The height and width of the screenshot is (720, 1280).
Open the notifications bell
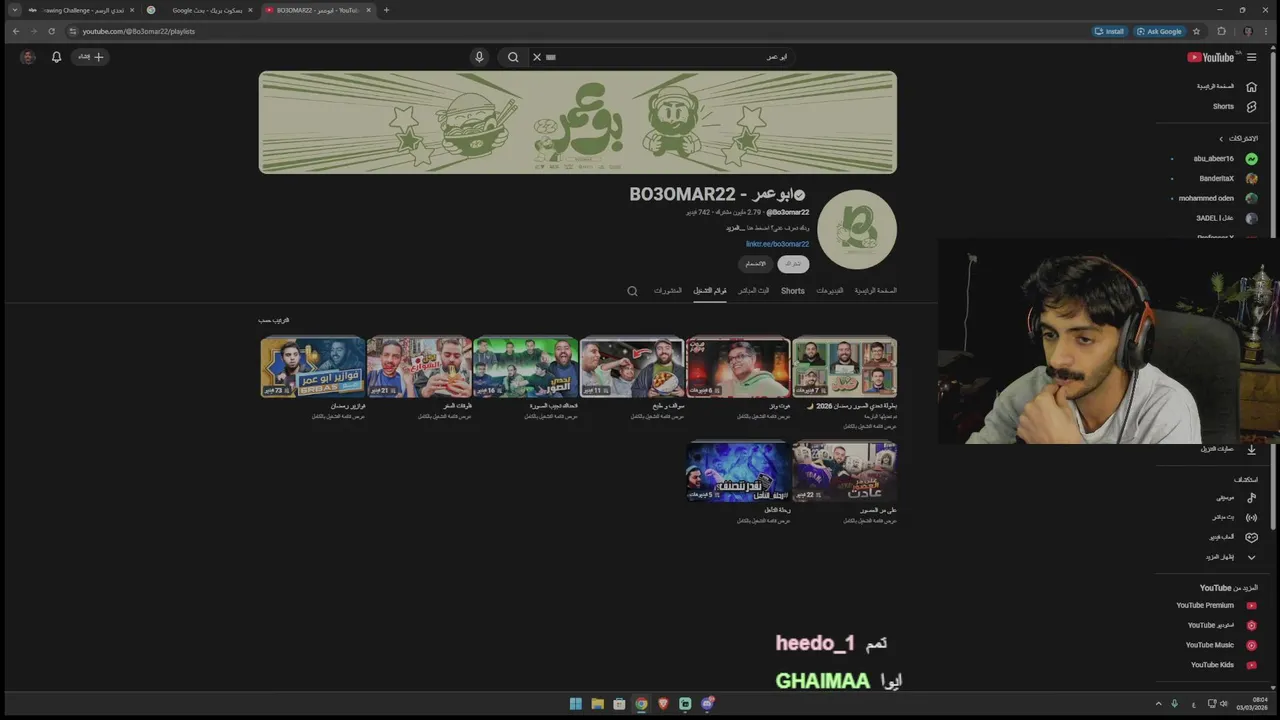point(56,57)
